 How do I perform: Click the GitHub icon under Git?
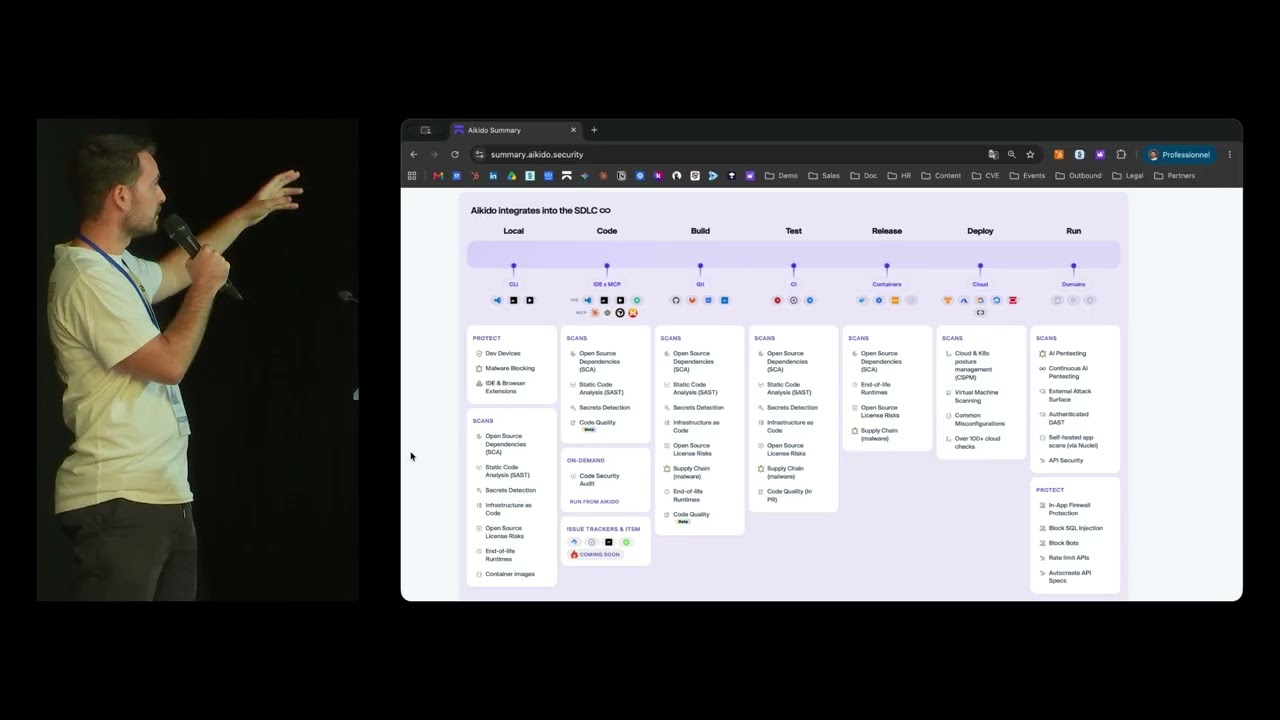tap(676, 300)
